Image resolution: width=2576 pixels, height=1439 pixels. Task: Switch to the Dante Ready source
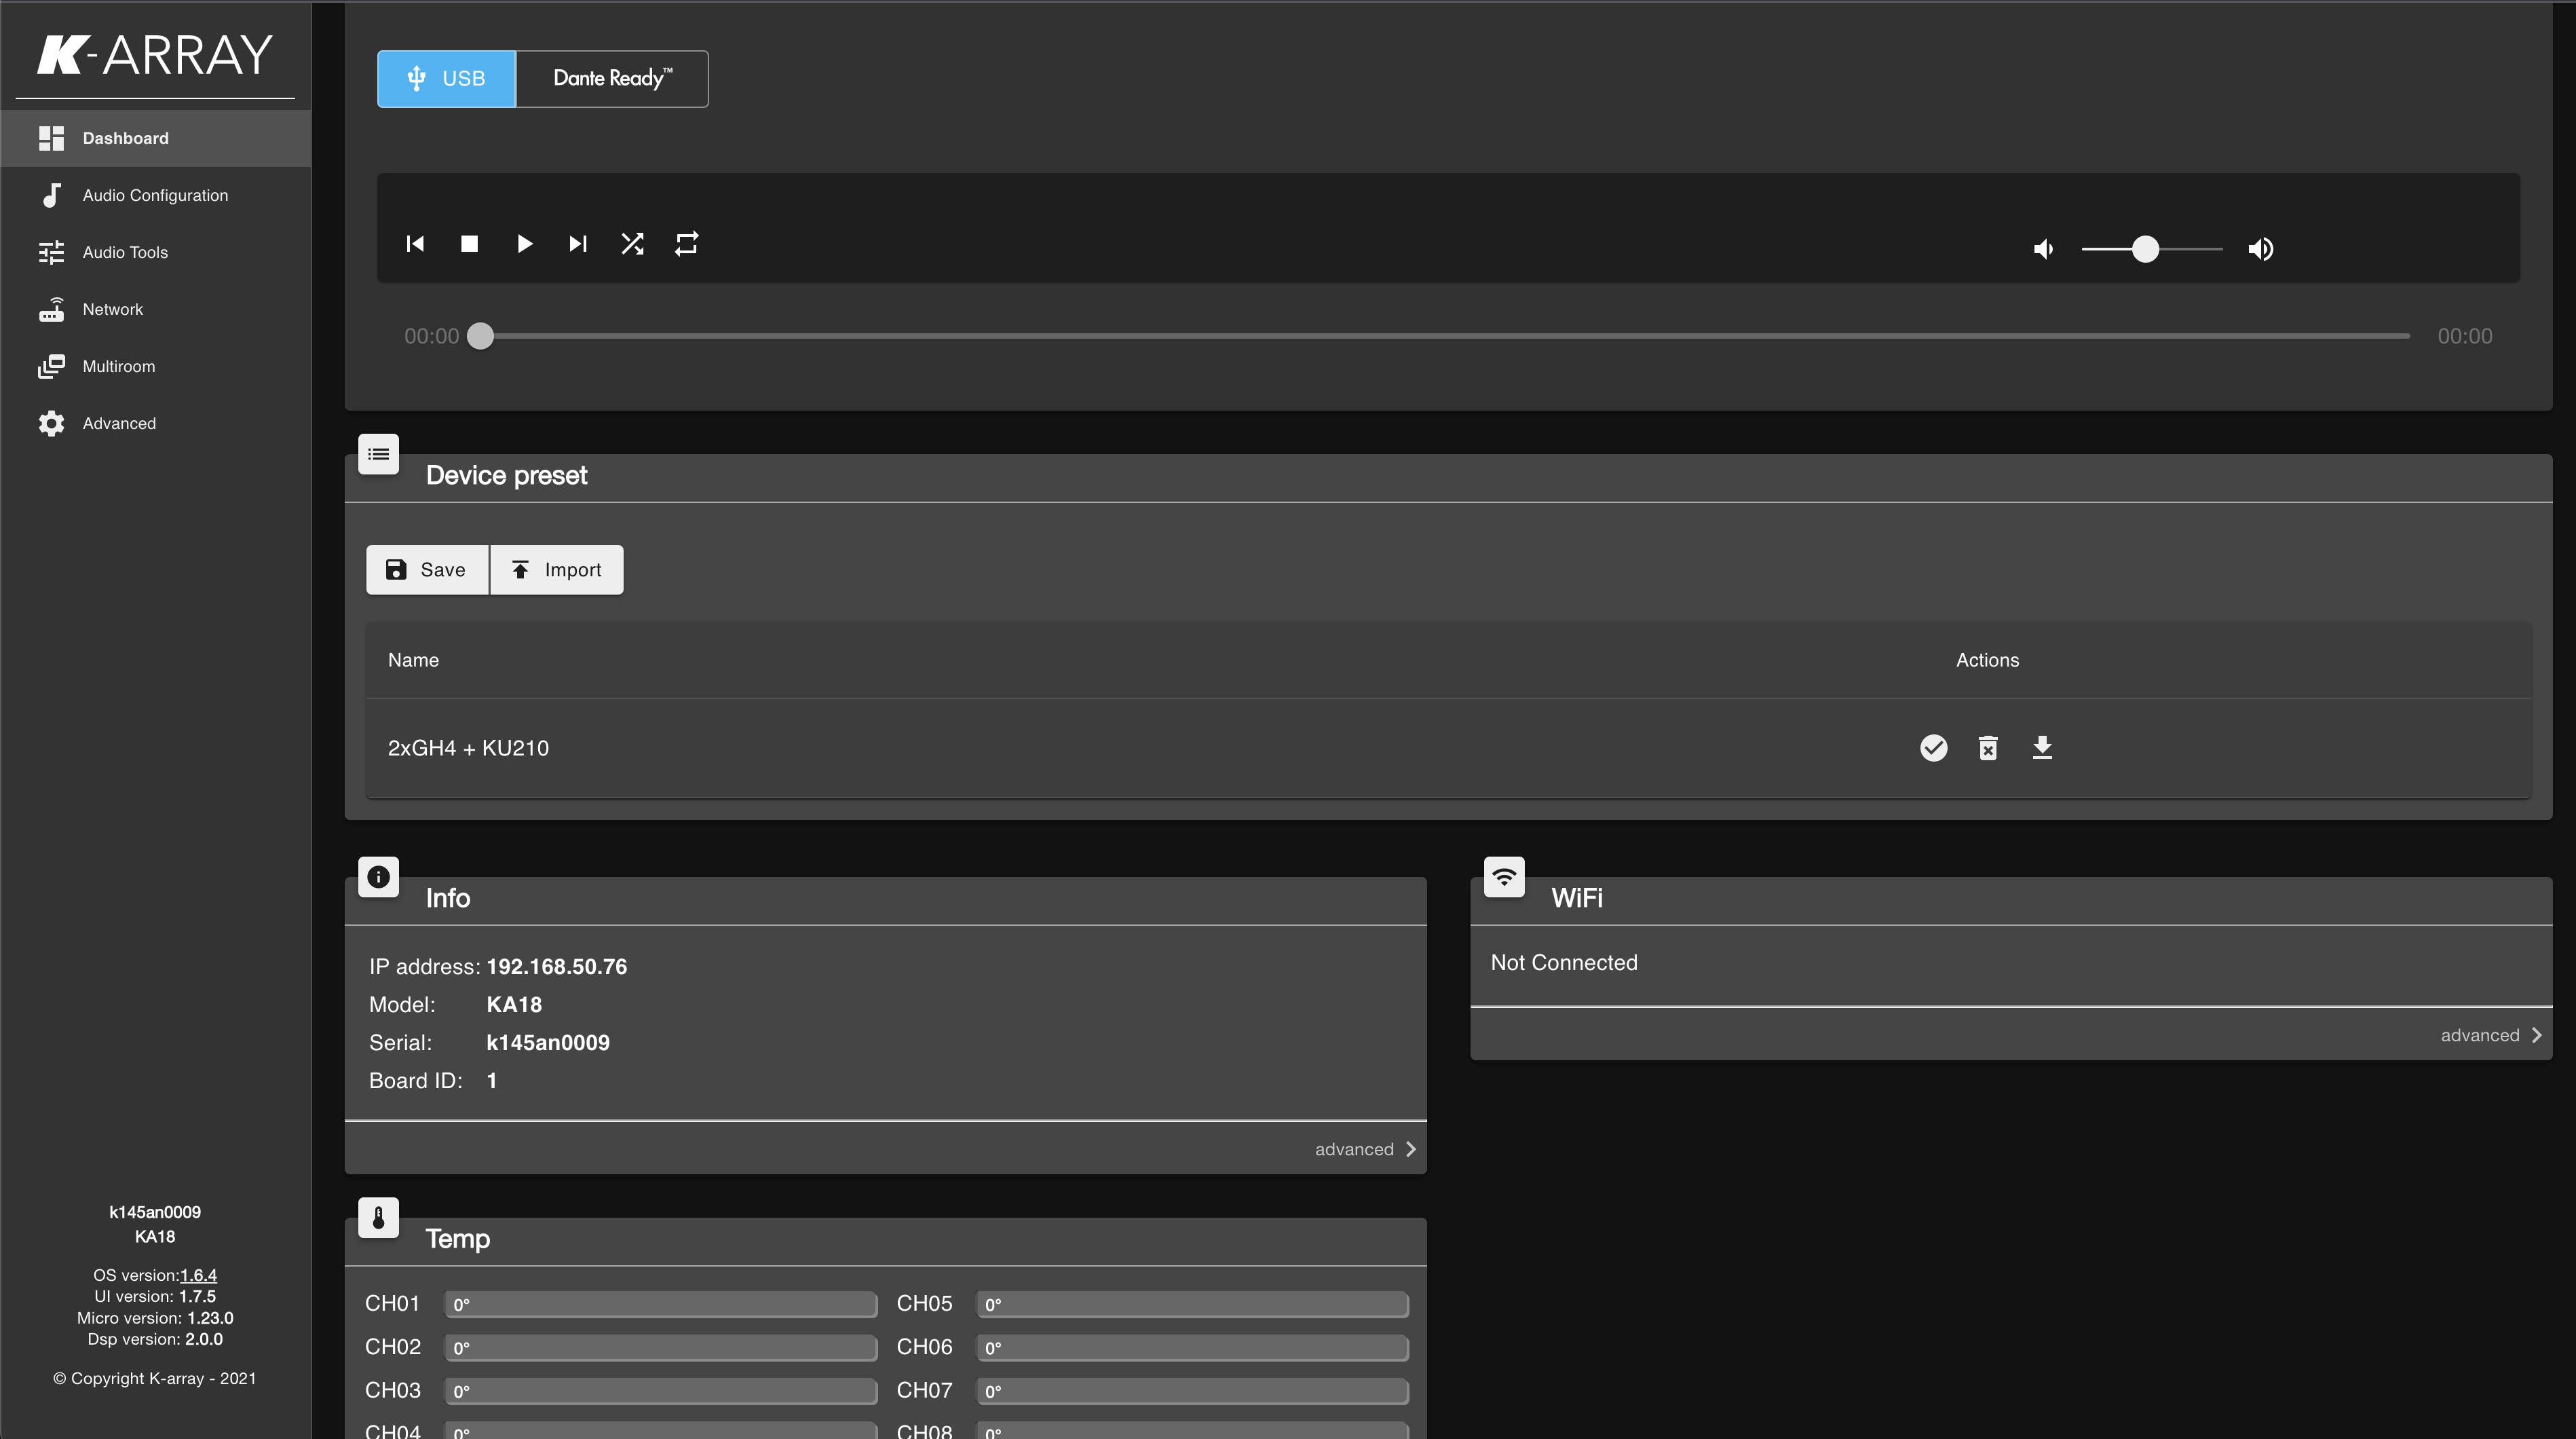tap(612, 79)
